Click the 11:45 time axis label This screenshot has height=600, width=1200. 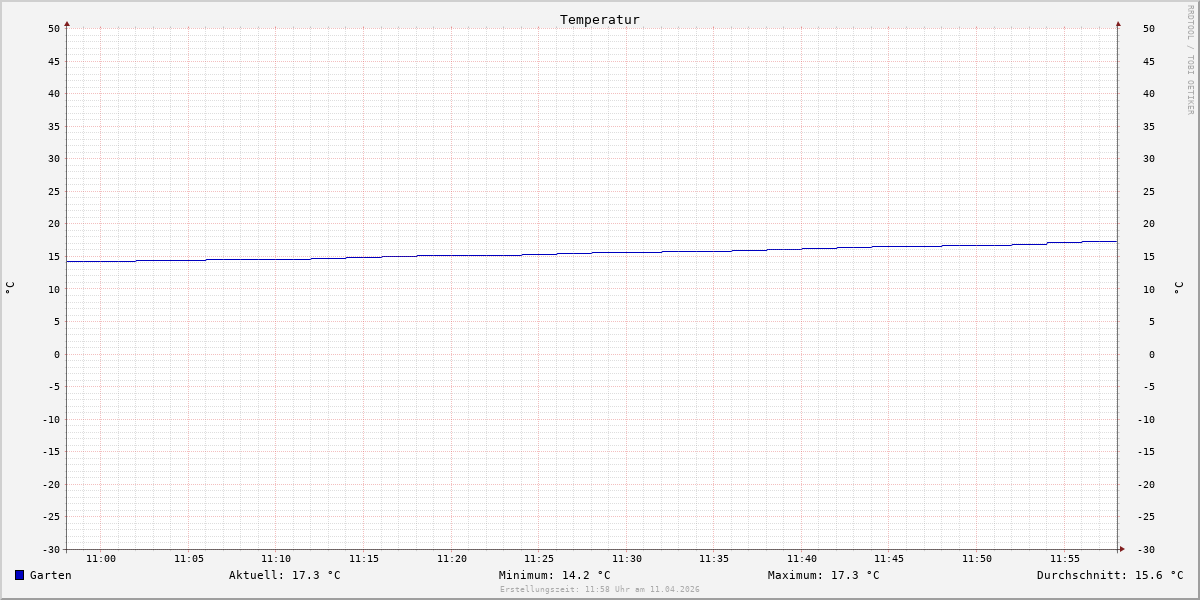(x=889, y=559)
